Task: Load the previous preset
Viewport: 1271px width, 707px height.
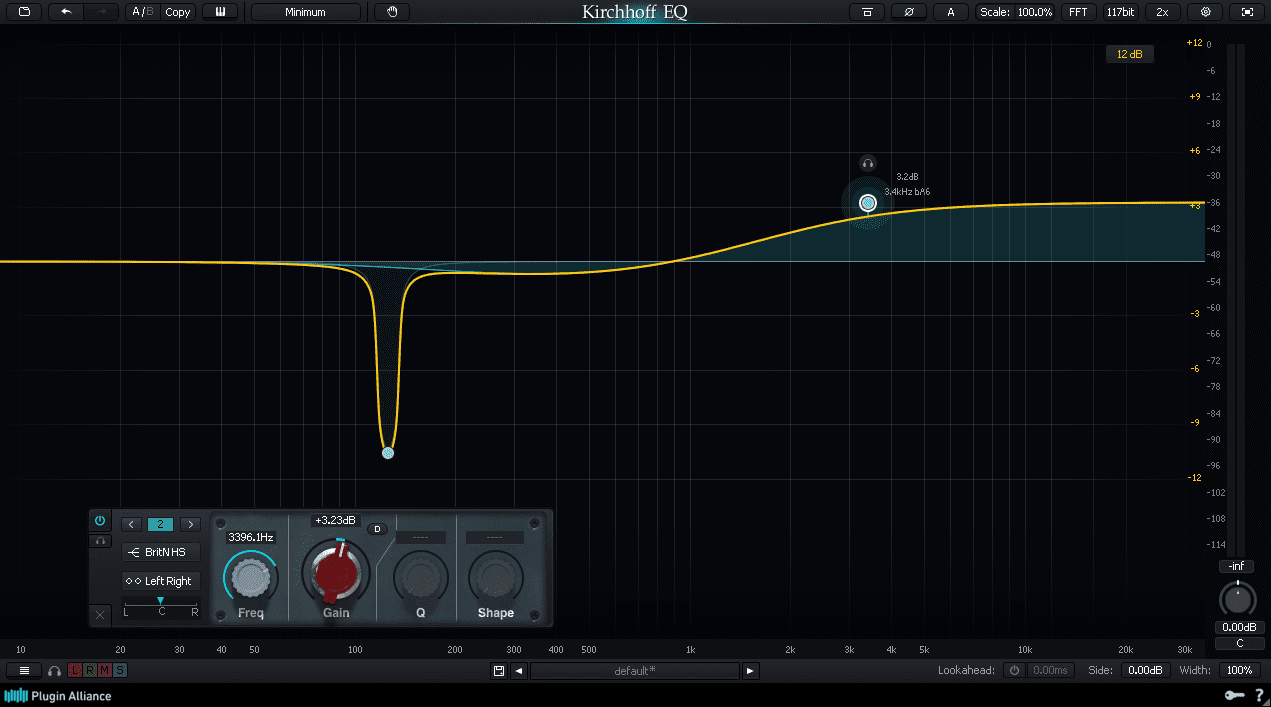Action: [x=519, y=671]
